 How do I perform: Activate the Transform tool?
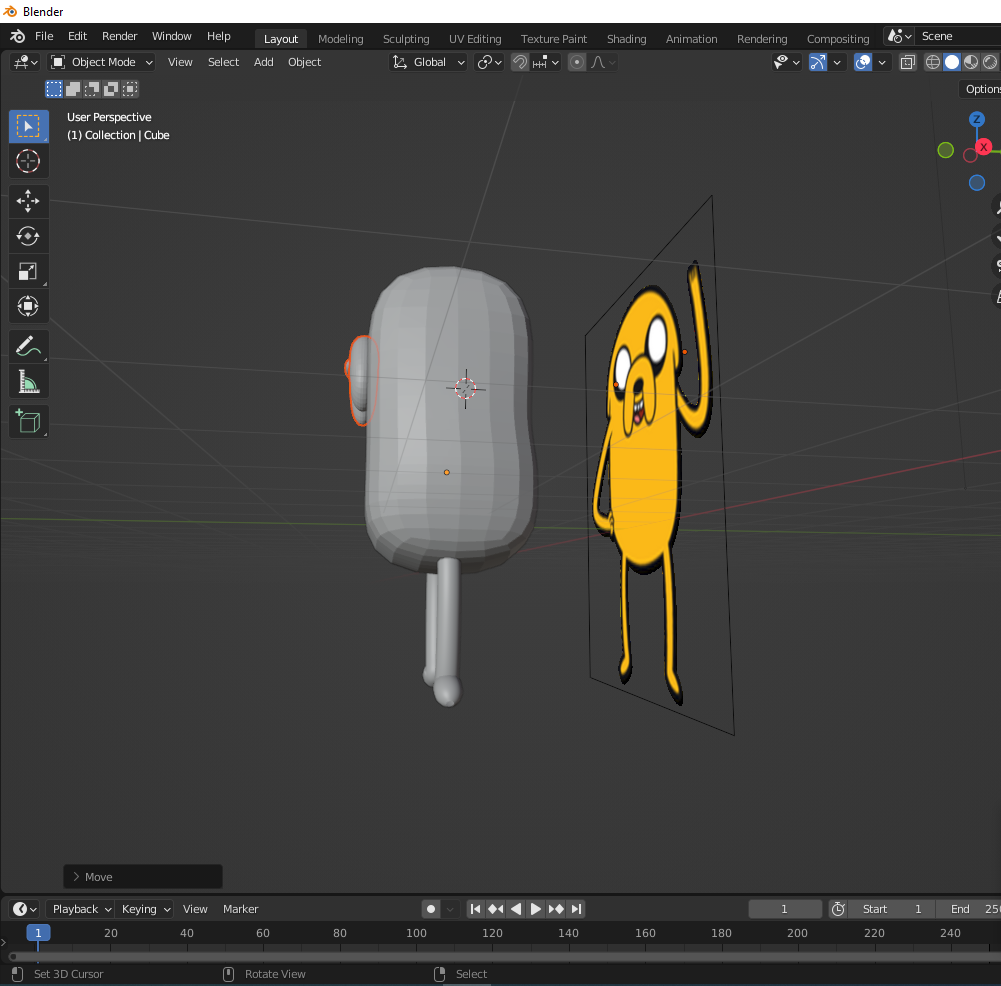click(28, 306)
